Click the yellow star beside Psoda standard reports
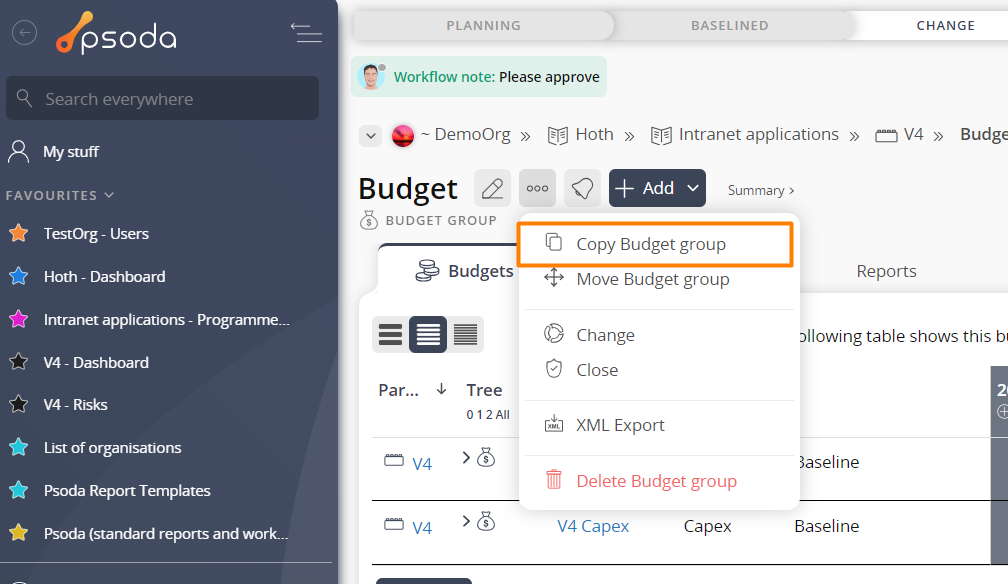Screen dimensions: 1008x584 [x=19, y=533]
